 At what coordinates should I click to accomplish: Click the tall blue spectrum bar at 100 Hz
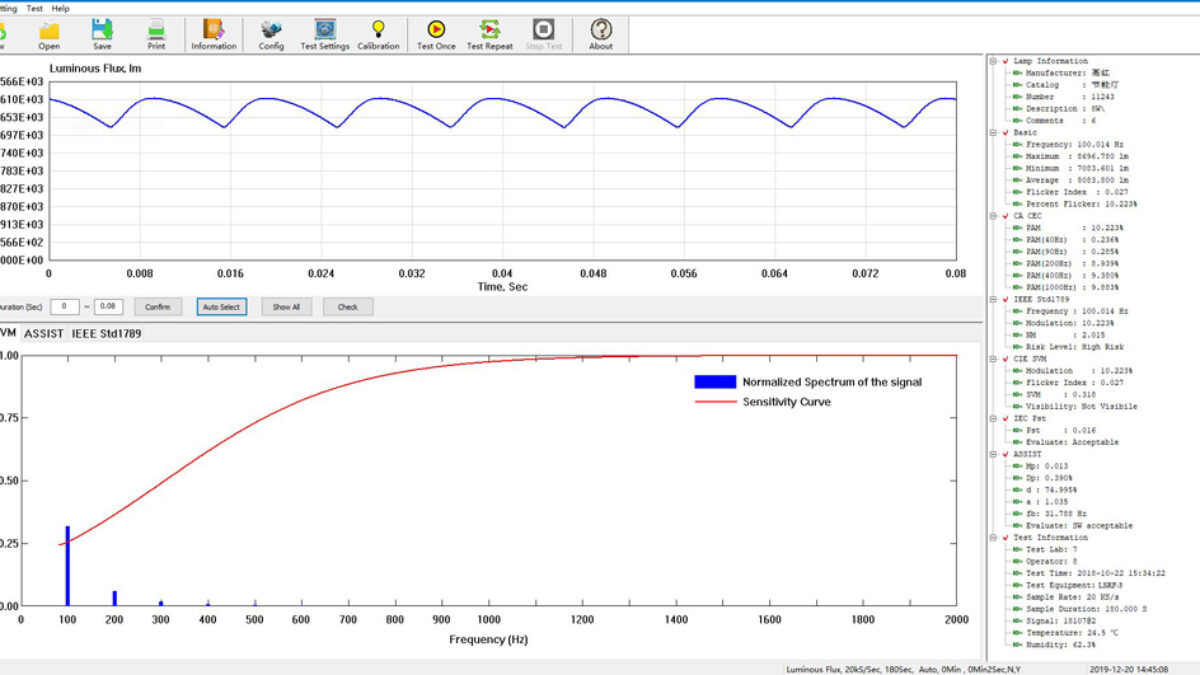[x=68, y=565]
